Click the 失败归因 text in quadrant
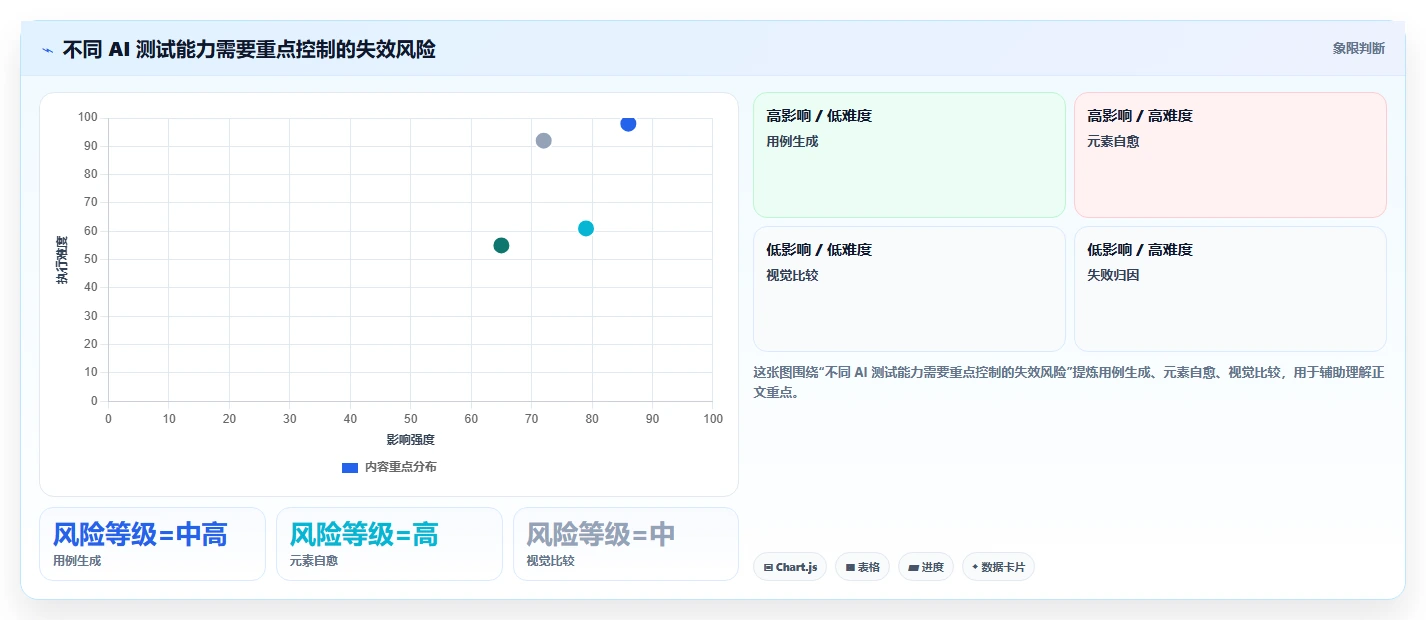Viewport: 1426px width, 620px height. 1113,275
